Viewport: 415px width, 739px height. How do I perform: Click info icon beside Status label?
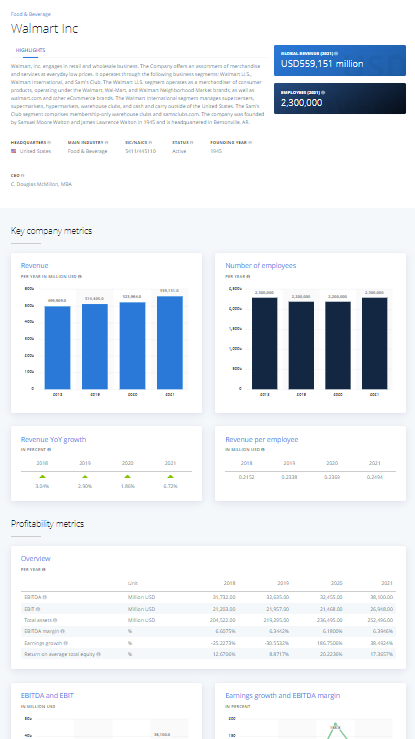click(x=192, y=142)
